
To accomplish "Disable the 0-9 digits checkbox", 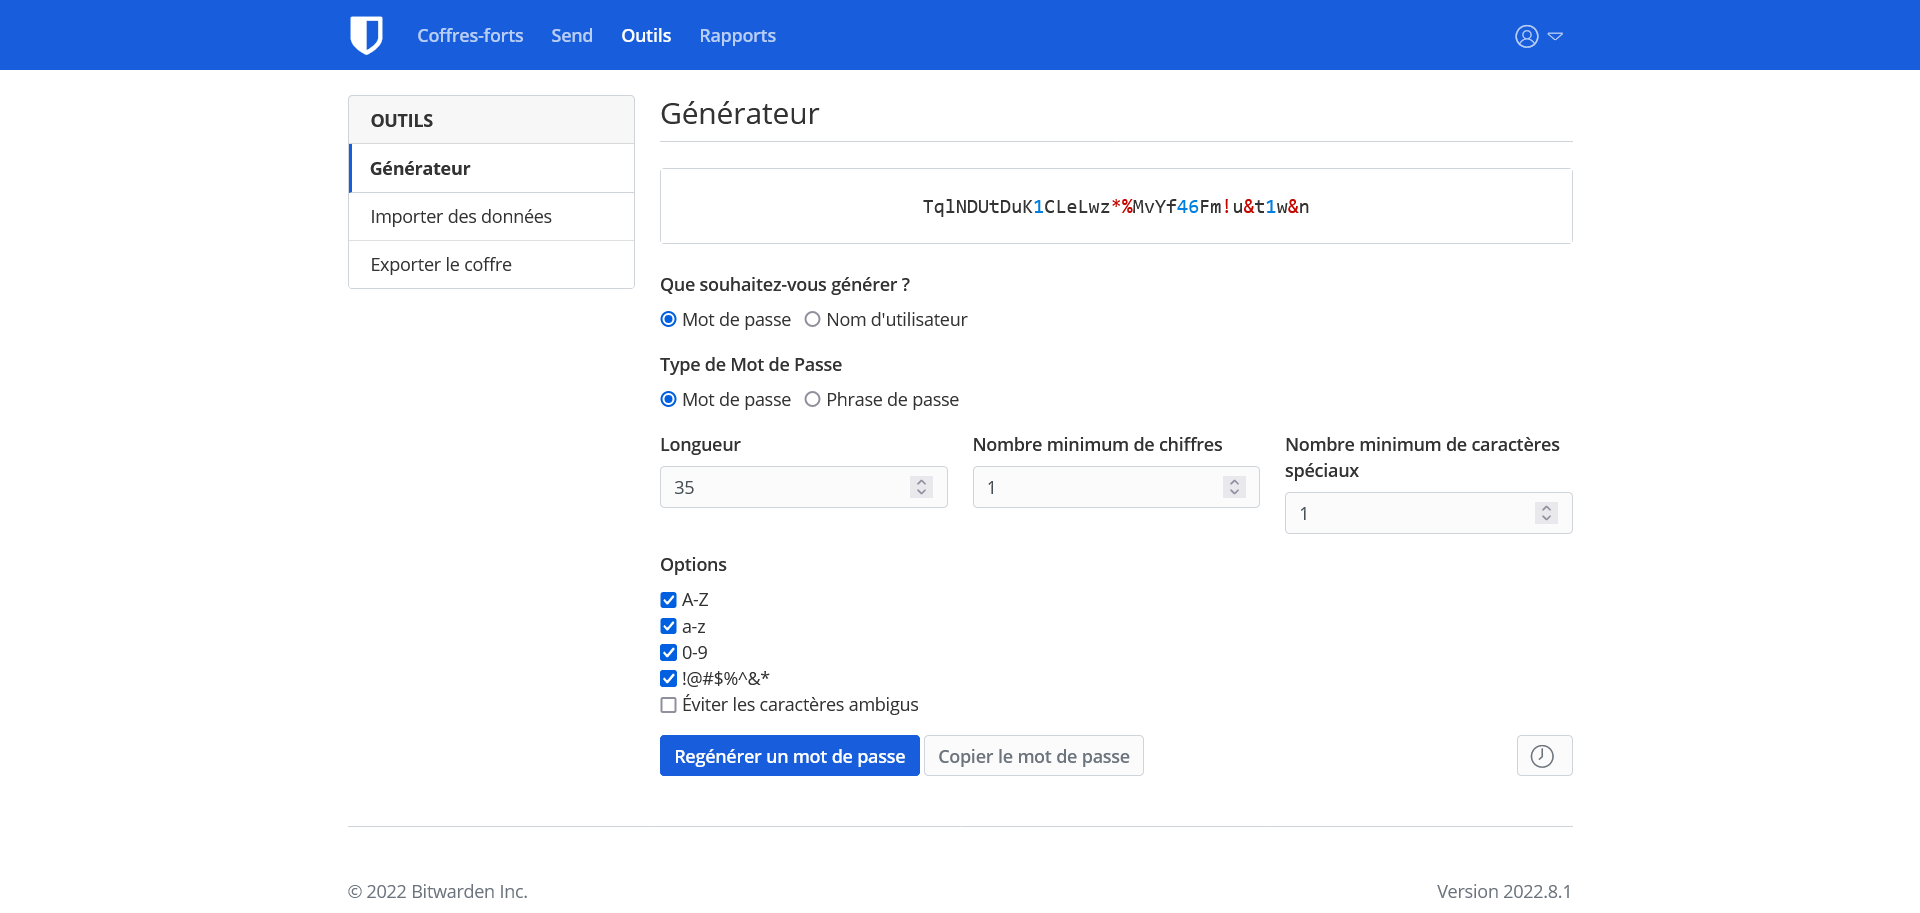I will 669,653.
